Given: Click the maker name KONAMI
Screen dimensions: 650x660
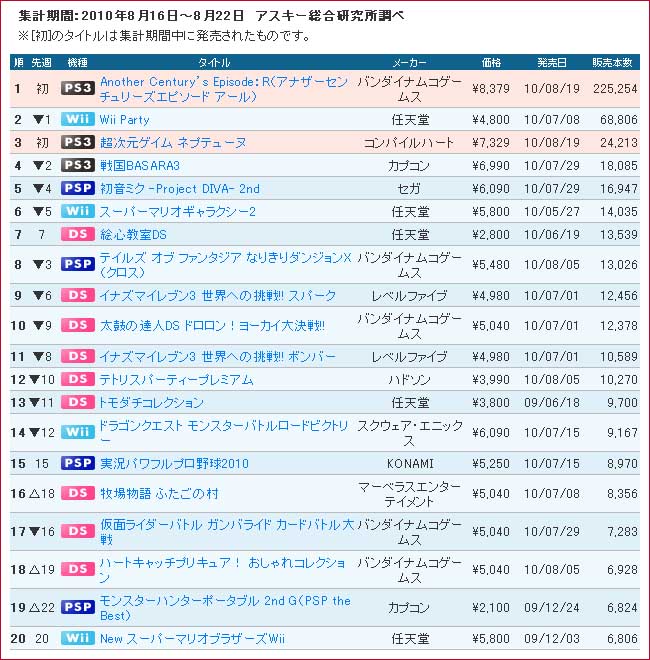Looking at the screenshot, I should 410,464.
